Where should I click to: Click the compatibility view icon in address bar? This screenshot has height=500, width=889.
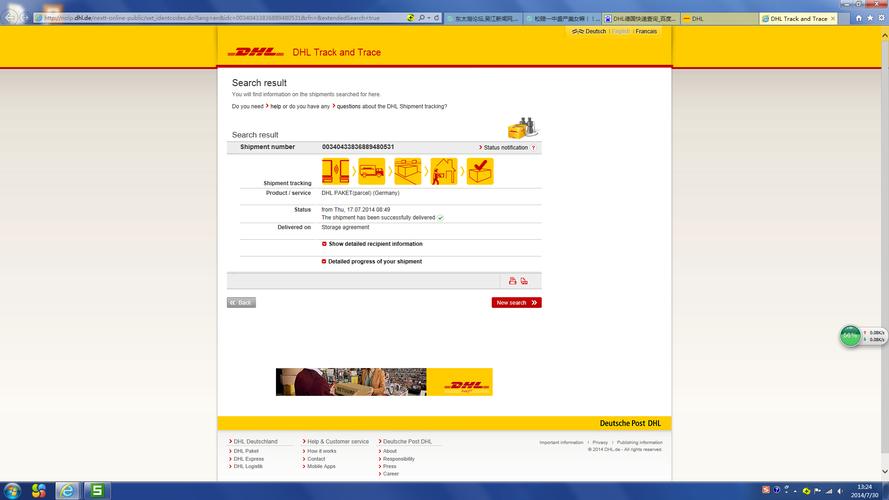pos(410,18)
